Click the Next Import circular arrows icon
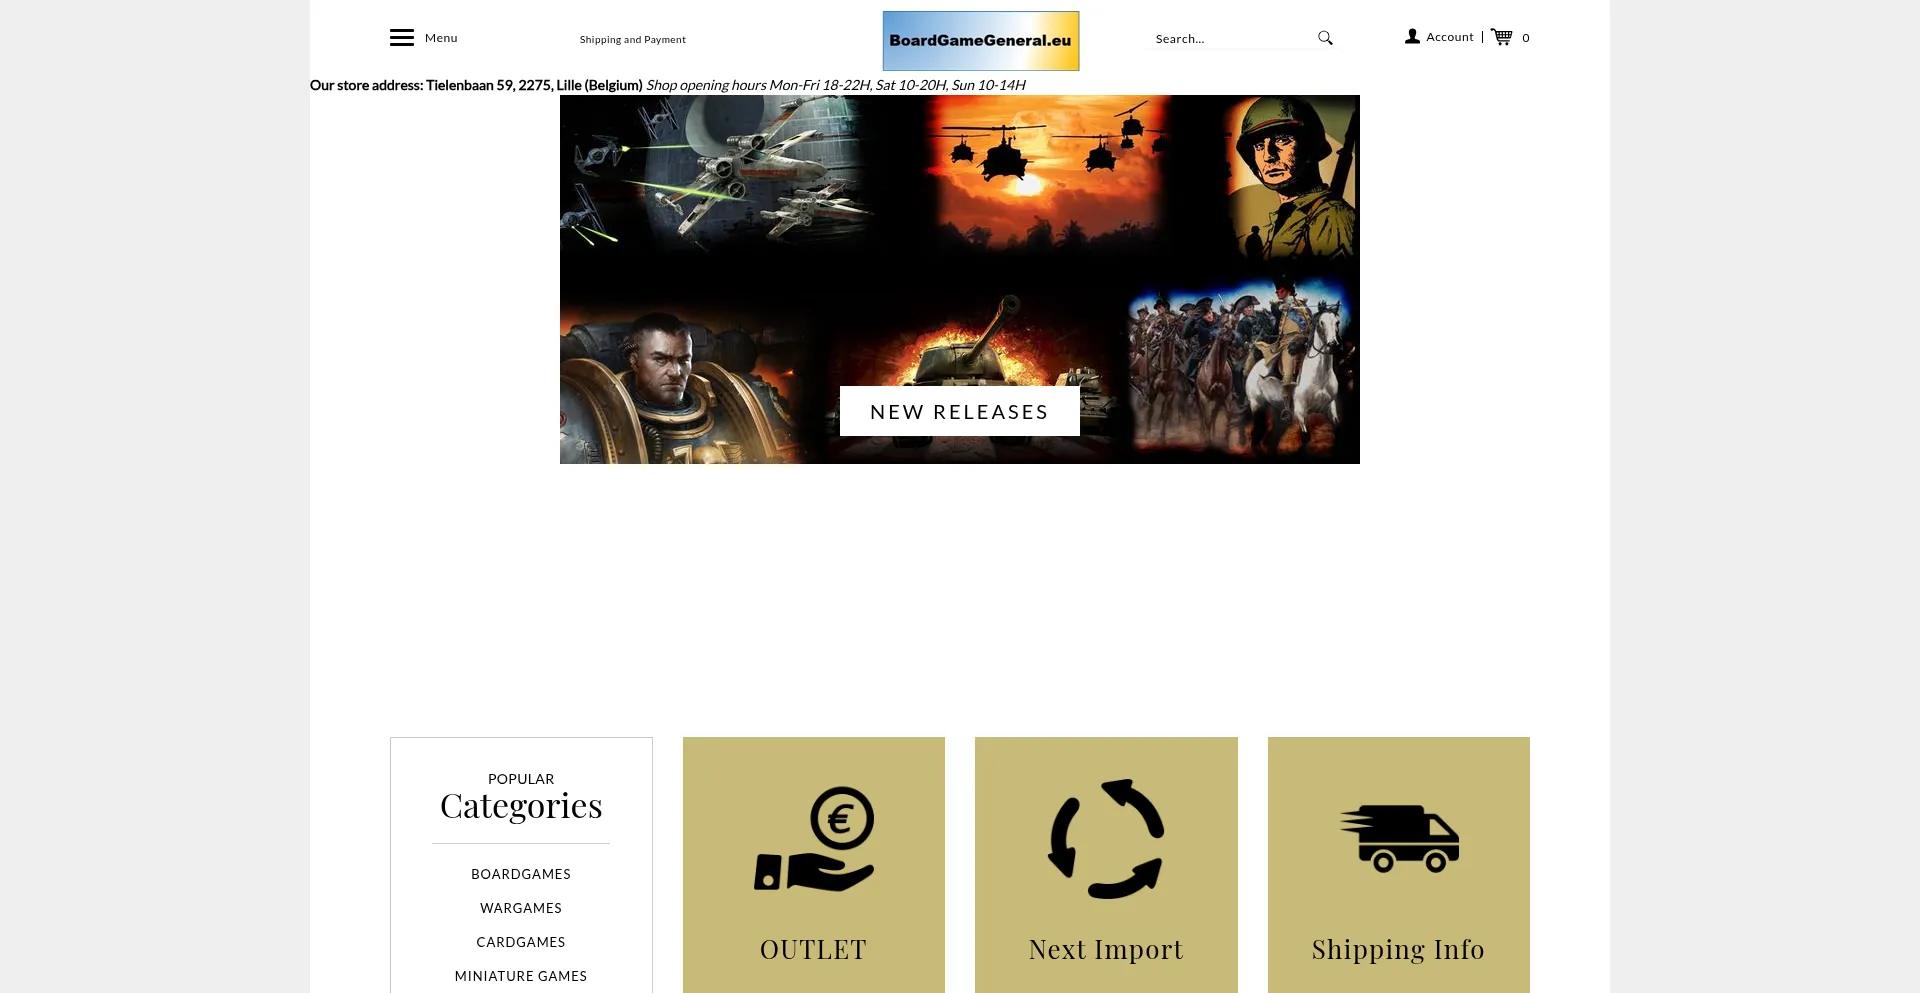1920x993 pixels. tap(1106, 839)
